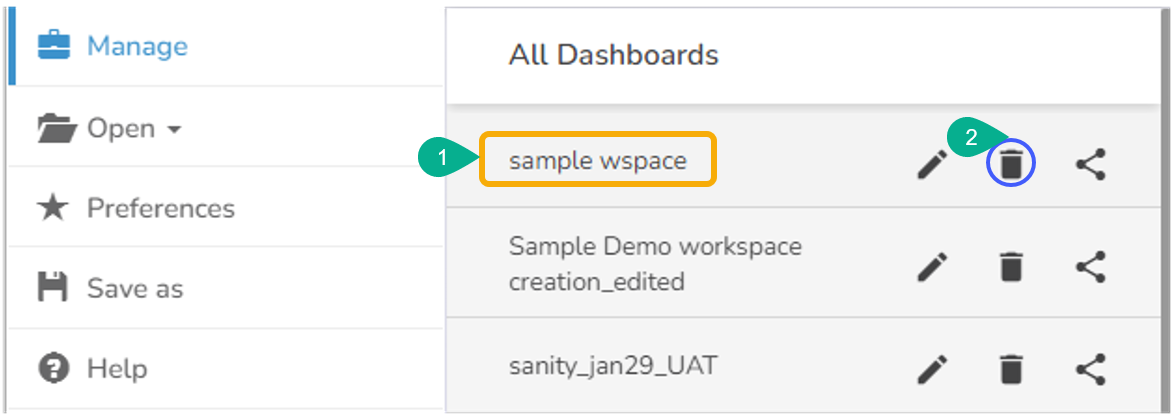Select the sample wspace dashboard name
This screenshot has height=418, width=1174.
point(598,160)
